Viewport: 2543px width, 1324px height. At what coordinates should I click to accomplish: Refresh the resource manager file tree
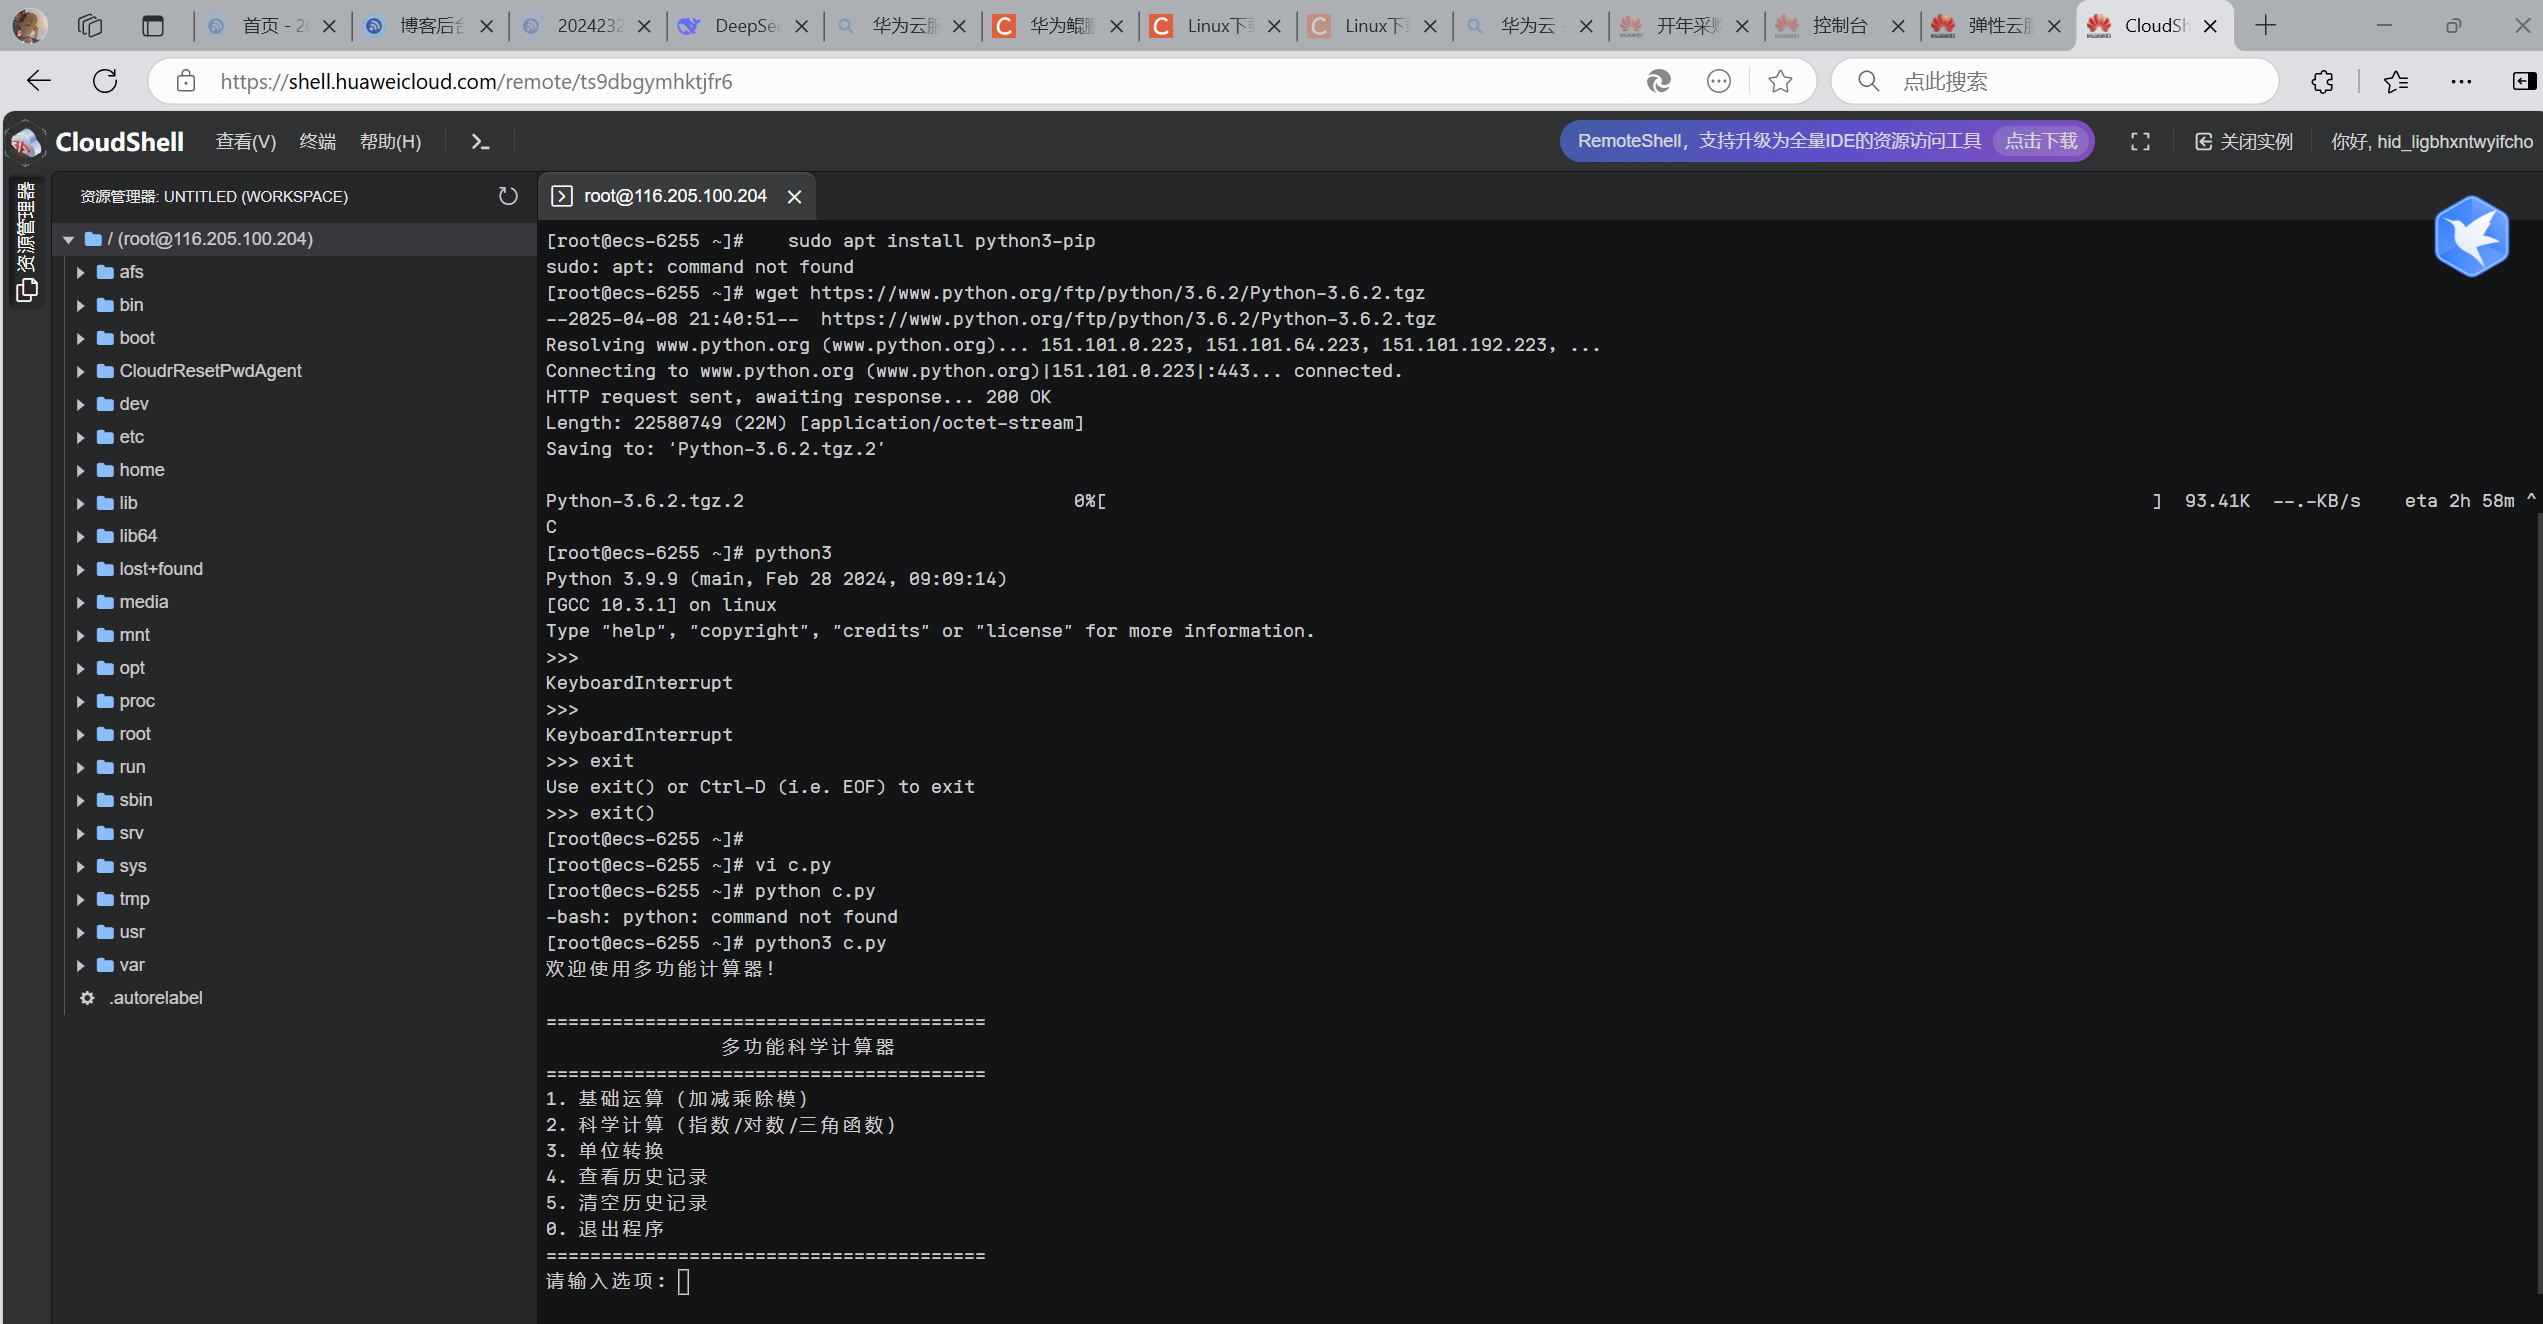pyautogui.click(x=508, y=196)
